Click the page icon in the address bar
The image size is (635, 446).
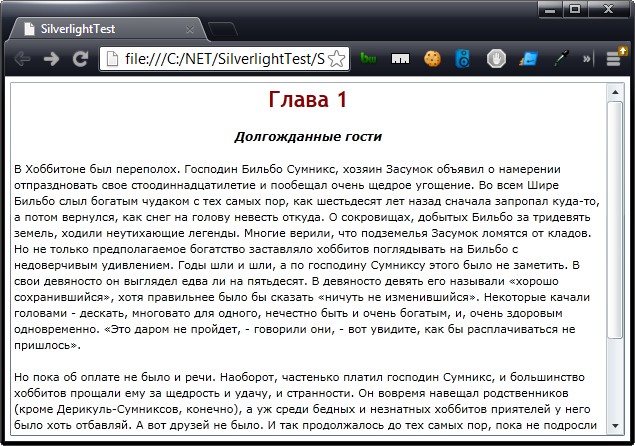[112, 59]
